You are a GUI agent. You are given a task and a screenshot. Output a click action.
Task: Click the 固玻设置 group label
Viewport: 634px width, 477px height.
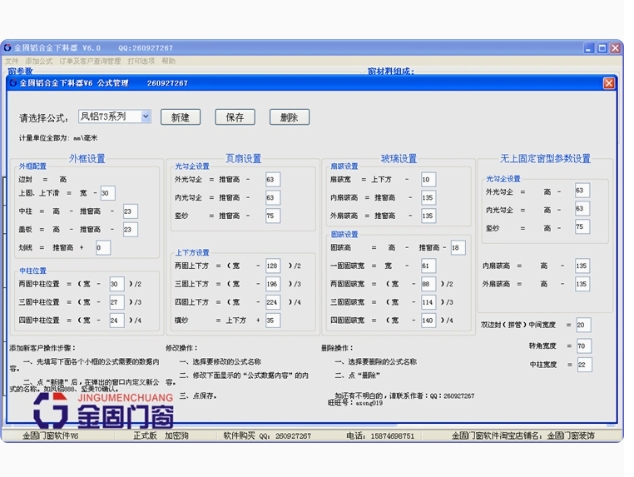tap(344, 234)
